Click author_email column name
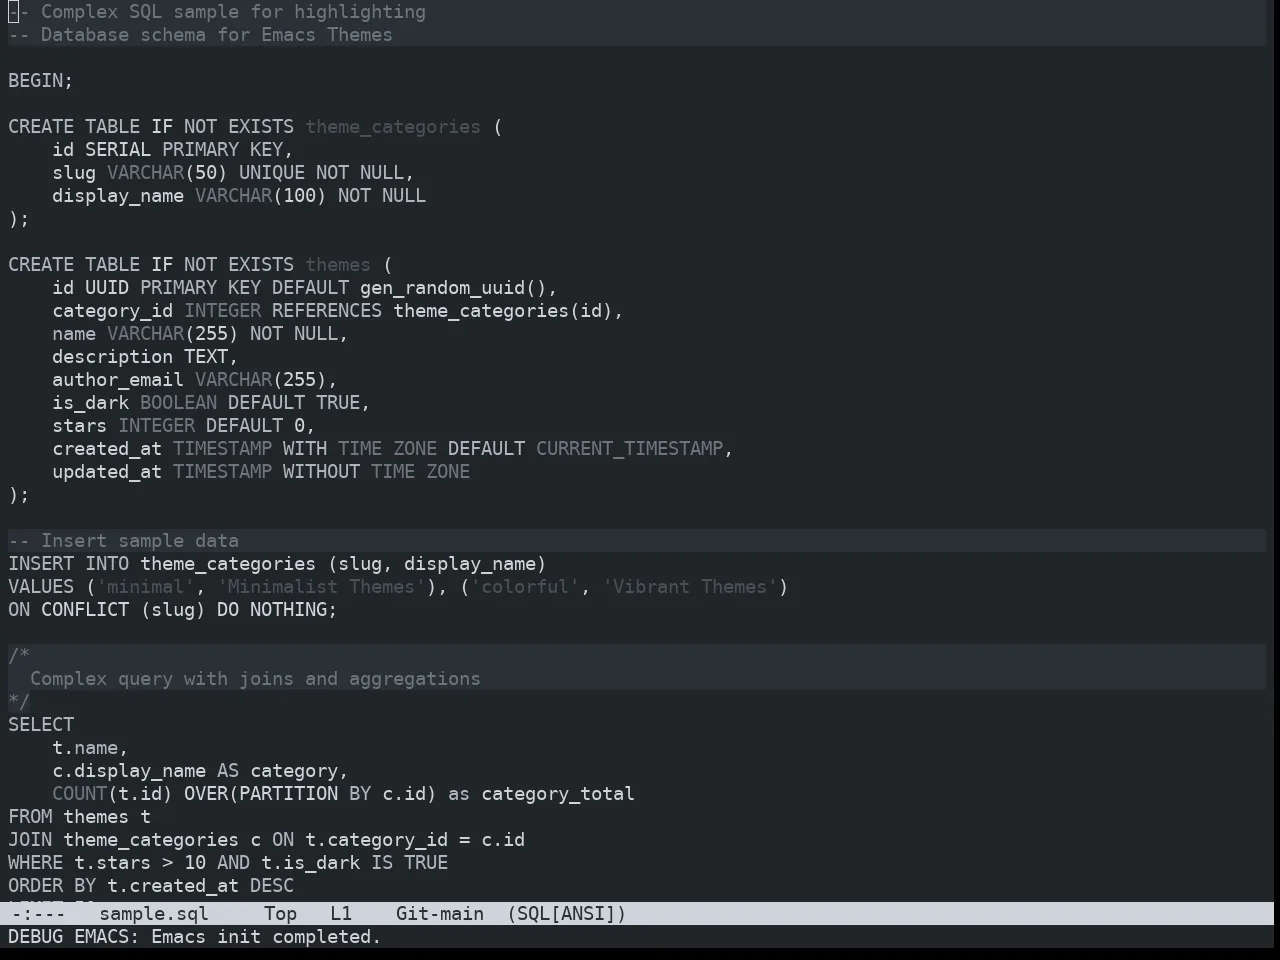Image resolution: width=1280 pixels, height=960 pixels. (118, 379)
